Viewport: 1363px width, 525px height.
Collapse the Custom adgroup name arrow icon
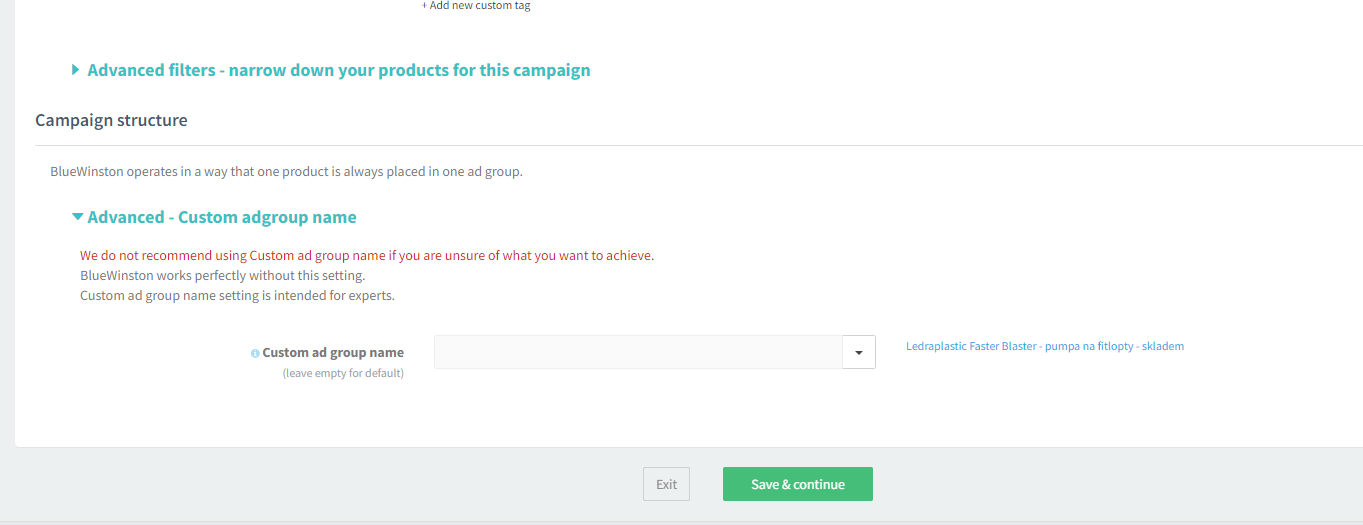point(77,217)
